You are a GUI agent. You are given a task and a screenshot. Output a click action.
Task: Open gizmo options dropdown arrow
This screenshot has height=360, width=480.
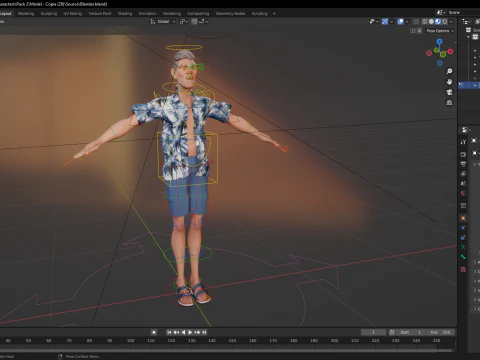coord(391,22)
